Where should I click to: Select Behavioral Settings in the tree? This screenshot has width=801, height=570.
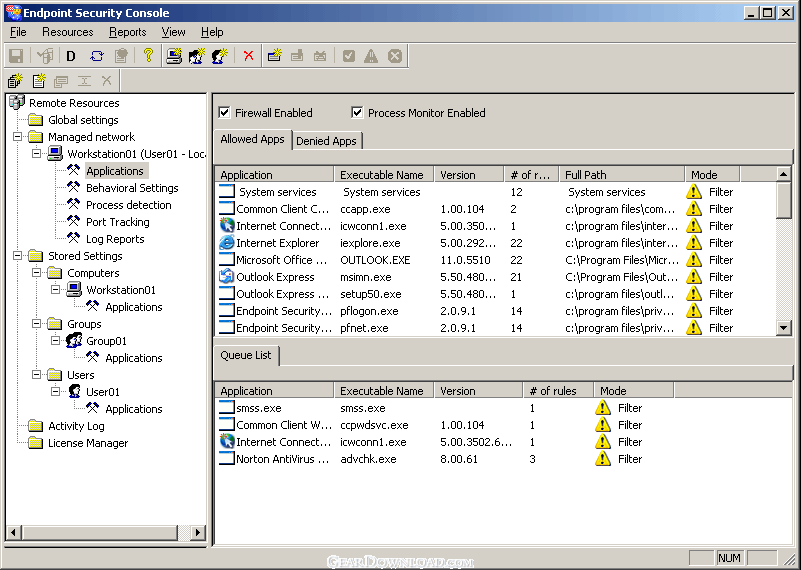pyautogui.click(x=132, y=188)
